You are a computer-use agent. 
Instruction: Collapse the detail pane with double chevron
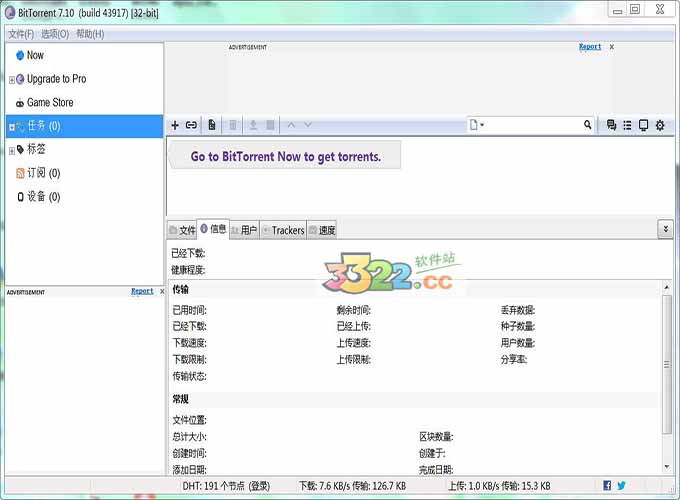click(x=666, y=229)
